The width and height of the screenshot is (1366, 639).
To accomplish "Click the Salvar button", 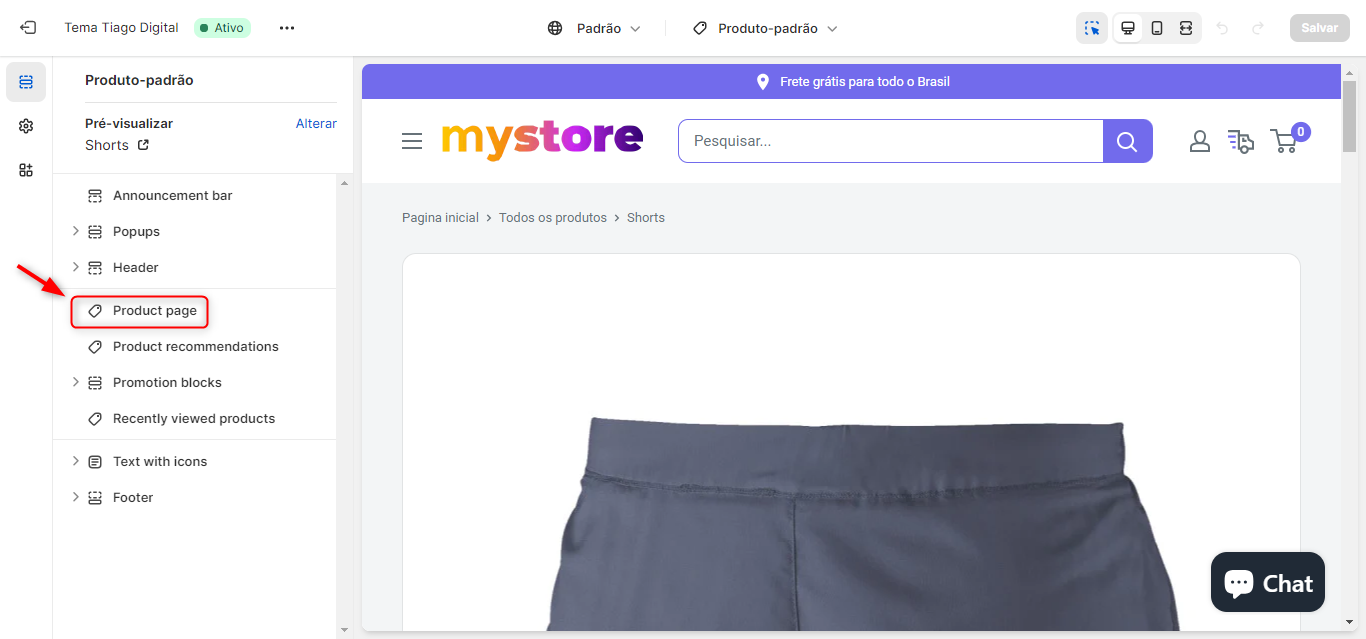I will (1319, 28).
